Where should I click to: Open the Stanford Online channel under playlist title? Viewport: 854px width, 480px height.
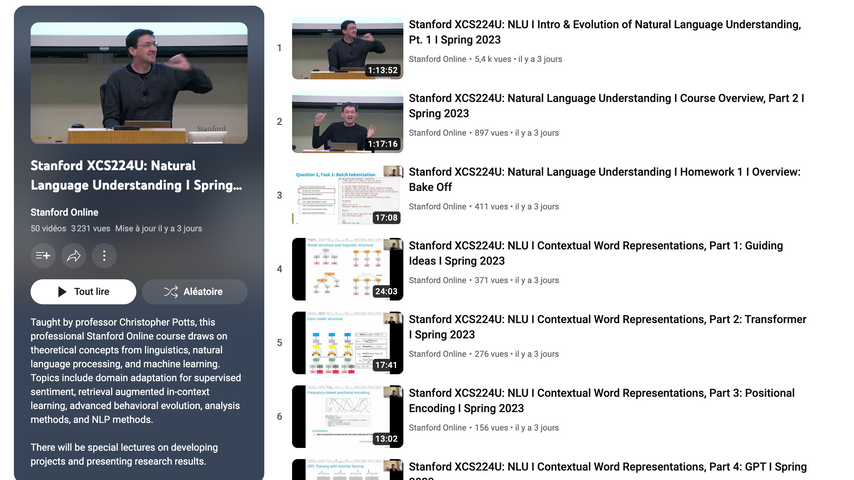point(64,212)
